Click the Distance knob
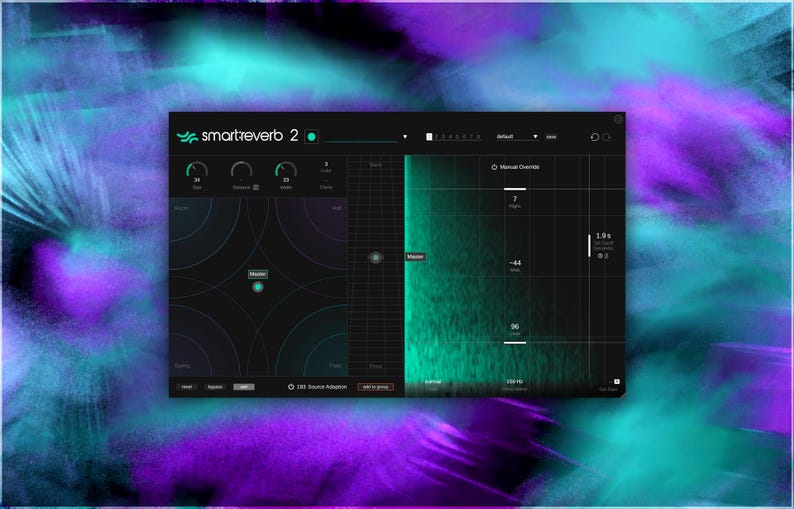This screenshot has width=794, height=509. [242, 171]
